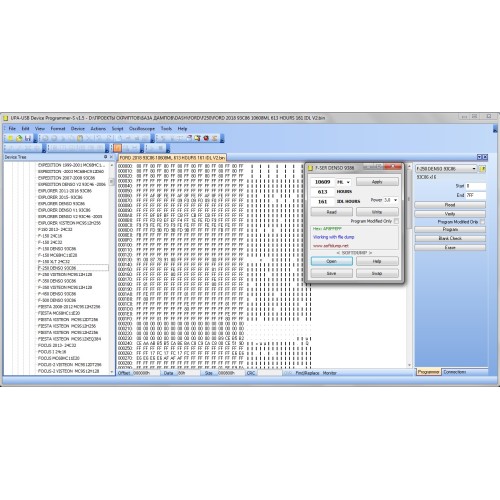This screenshot has width=500, height=500.
Task: Click the Apply button in the dialog
Action: (x=377, y=182)
